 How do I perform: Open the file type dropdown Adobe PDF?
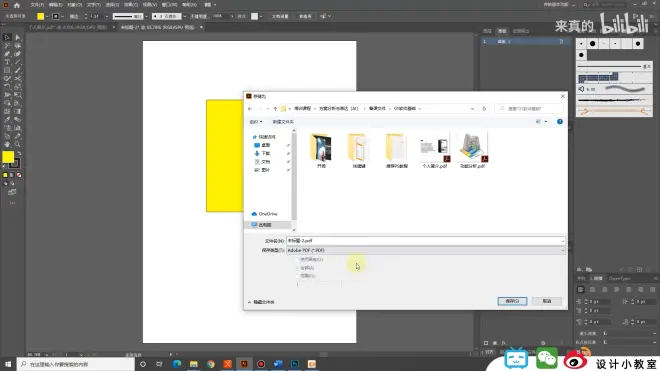click(426, 250)
